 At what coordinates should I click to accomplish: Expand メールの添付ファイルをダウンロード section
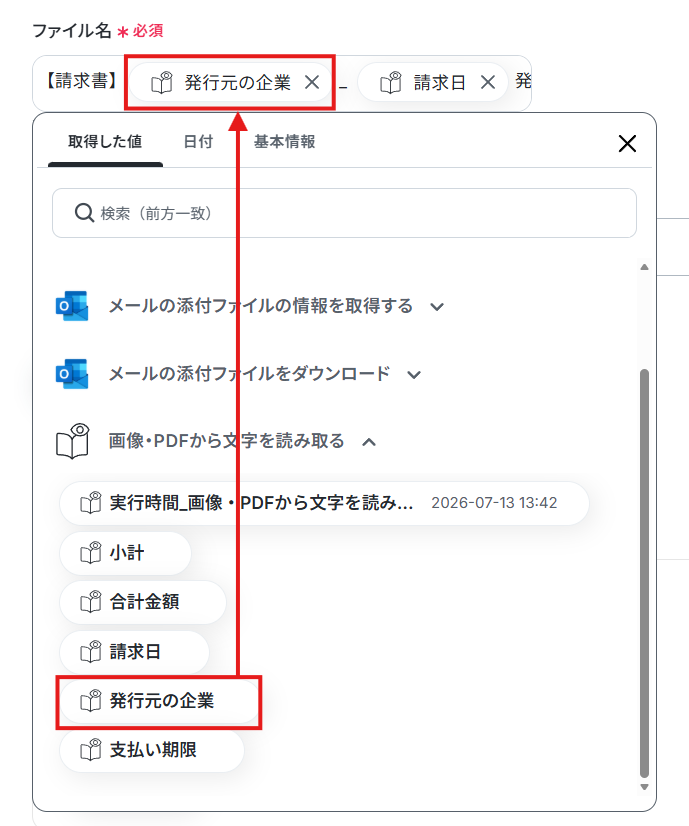(x=414, y=375)
